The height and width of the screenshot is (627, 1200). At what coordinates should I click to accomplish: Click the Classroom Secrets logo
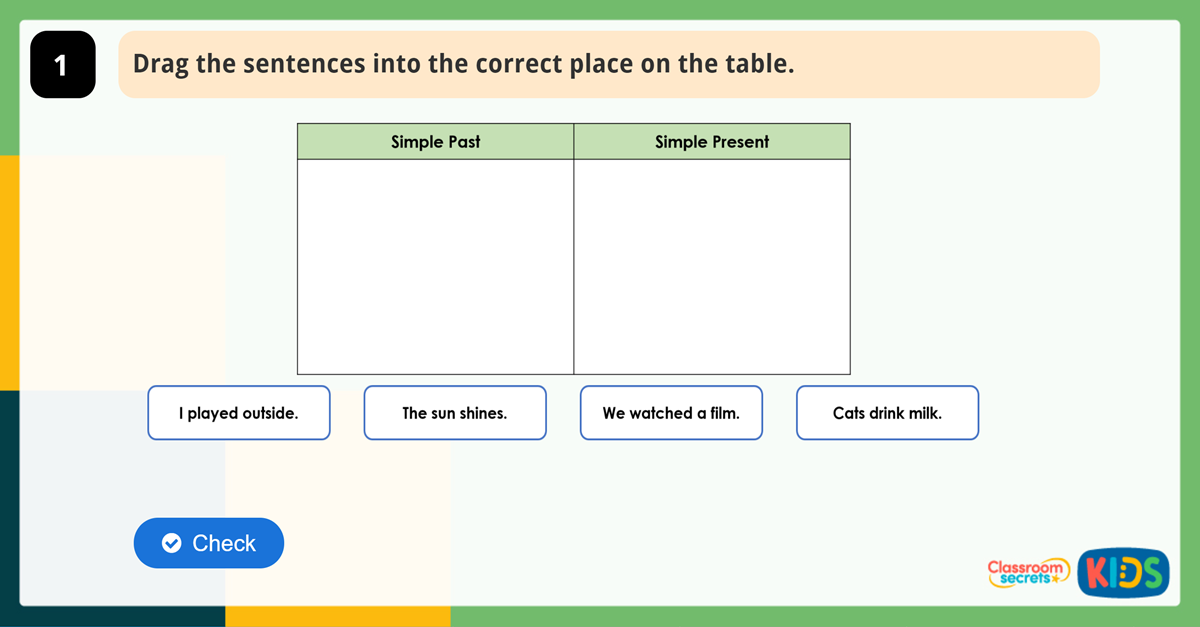point(1028,573)
